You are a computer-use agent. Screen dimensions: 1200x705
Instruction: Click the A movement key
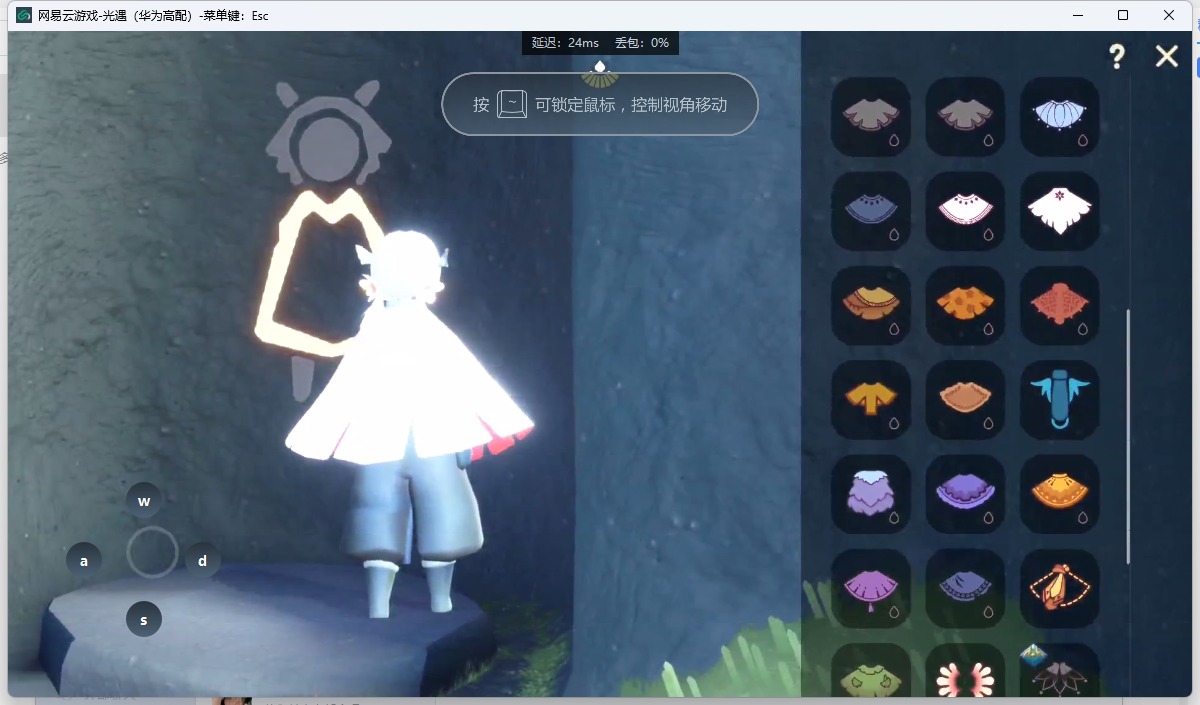pyautogui.click(x=84, y=561)
